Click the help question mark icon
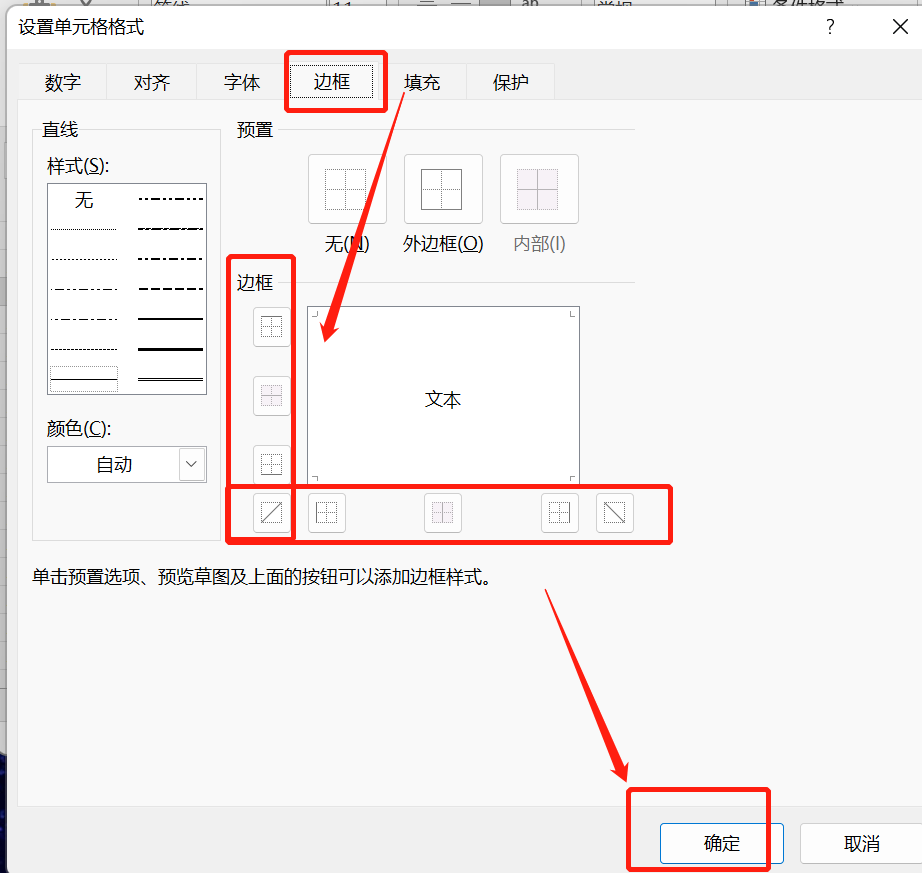Viewport: 922px width, 873px height. coord(830,26)
